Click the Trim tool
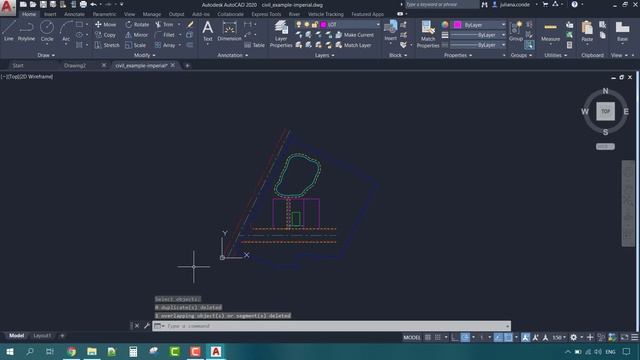The image size is (640, 360). (x=164, y=24)
